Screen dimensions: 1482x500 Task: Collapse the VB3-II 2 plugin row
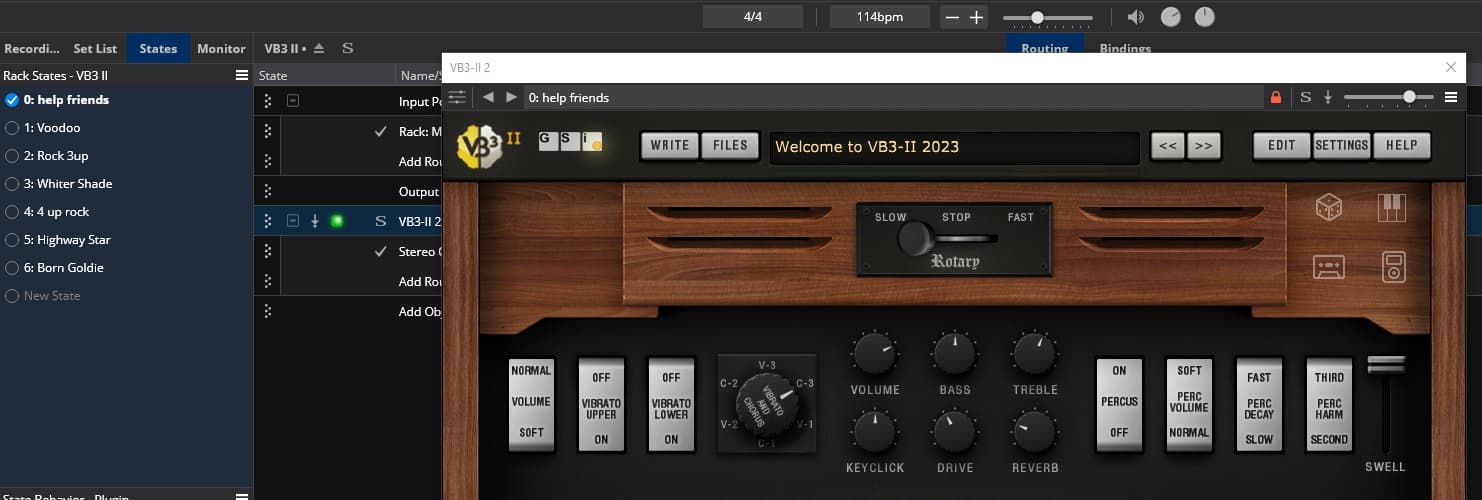293,221
